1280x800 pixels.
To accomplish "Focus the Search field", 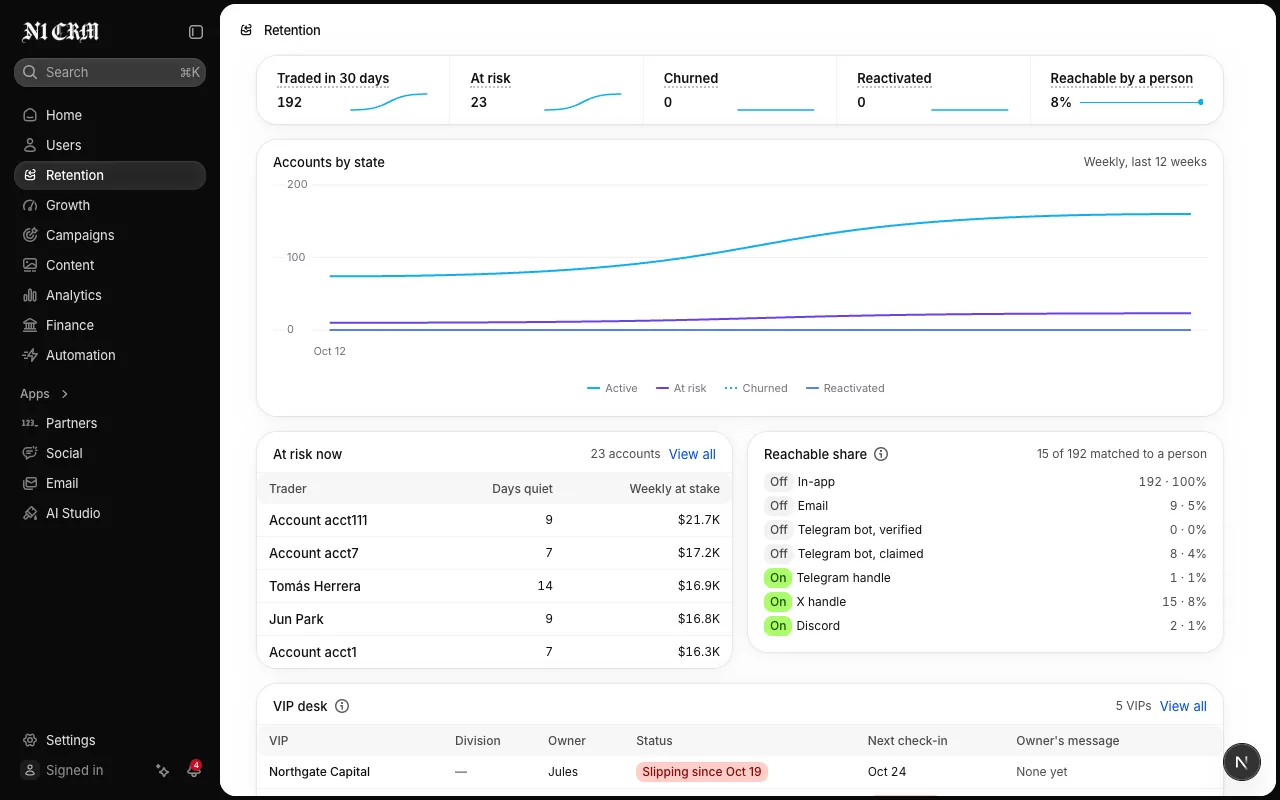I will (x=110, y=72).
